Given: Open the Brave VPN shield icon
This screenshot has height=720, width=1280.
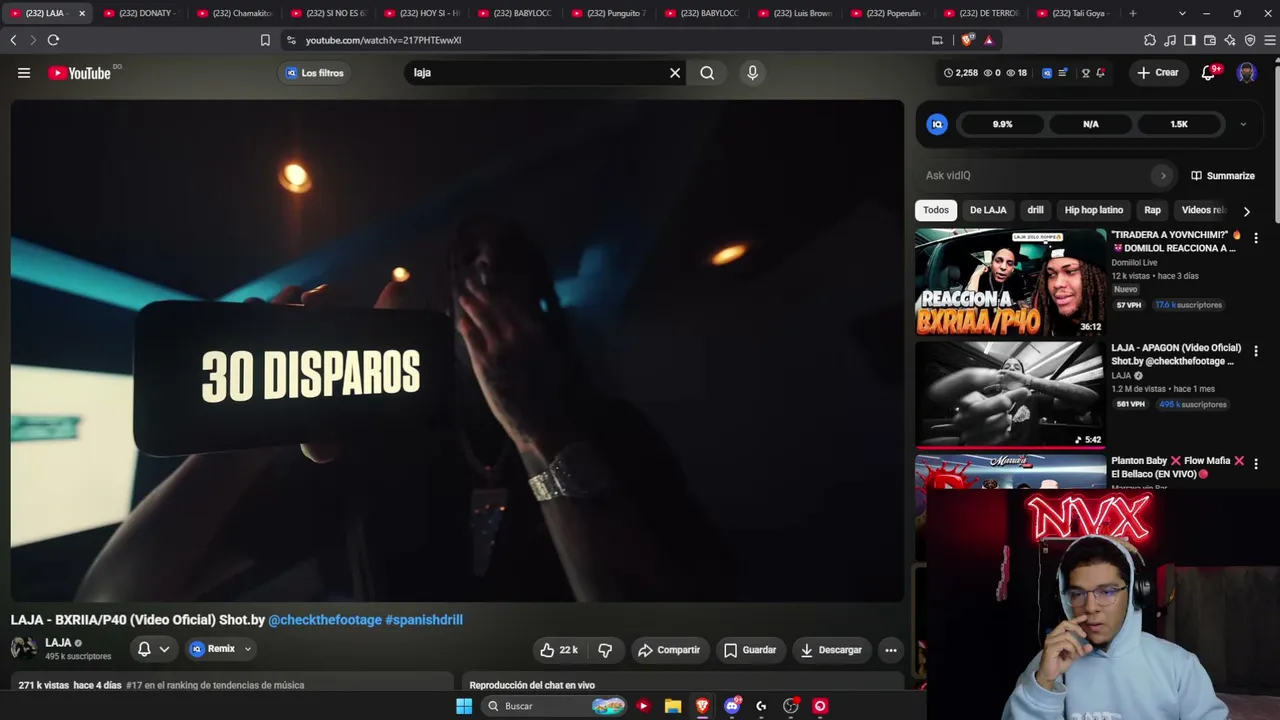Looking at the screenshot, I should pos(1250,40).
